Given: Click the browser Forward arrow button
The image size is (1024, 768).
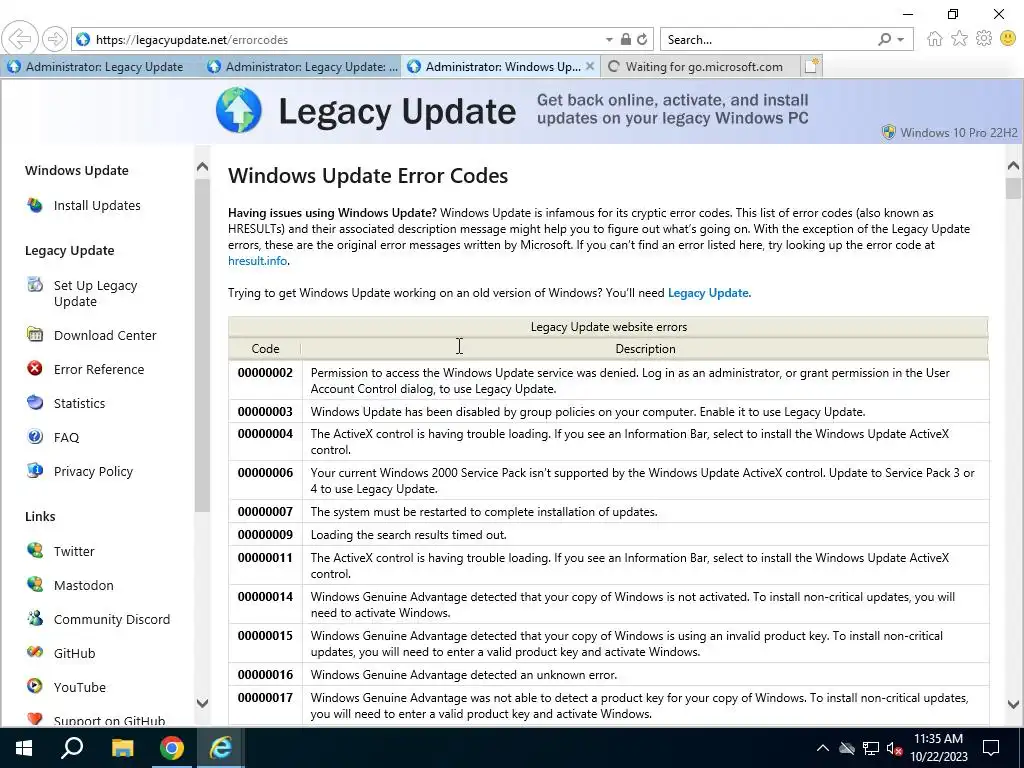Looking at the screenshot, I should tap(55, 39).
